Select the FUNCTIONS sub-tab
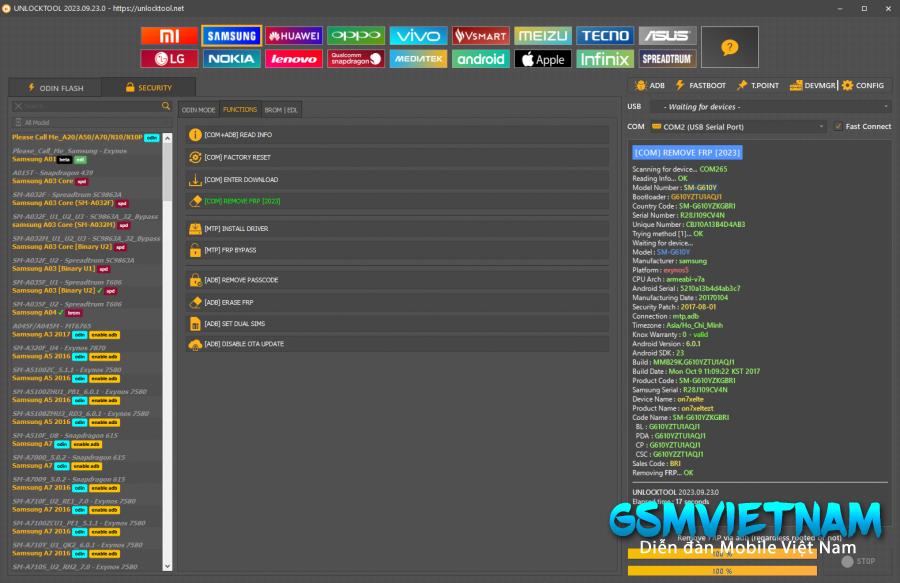Image resolution: width=900 pixels, height=583 pixels. (x=240, y=110)
